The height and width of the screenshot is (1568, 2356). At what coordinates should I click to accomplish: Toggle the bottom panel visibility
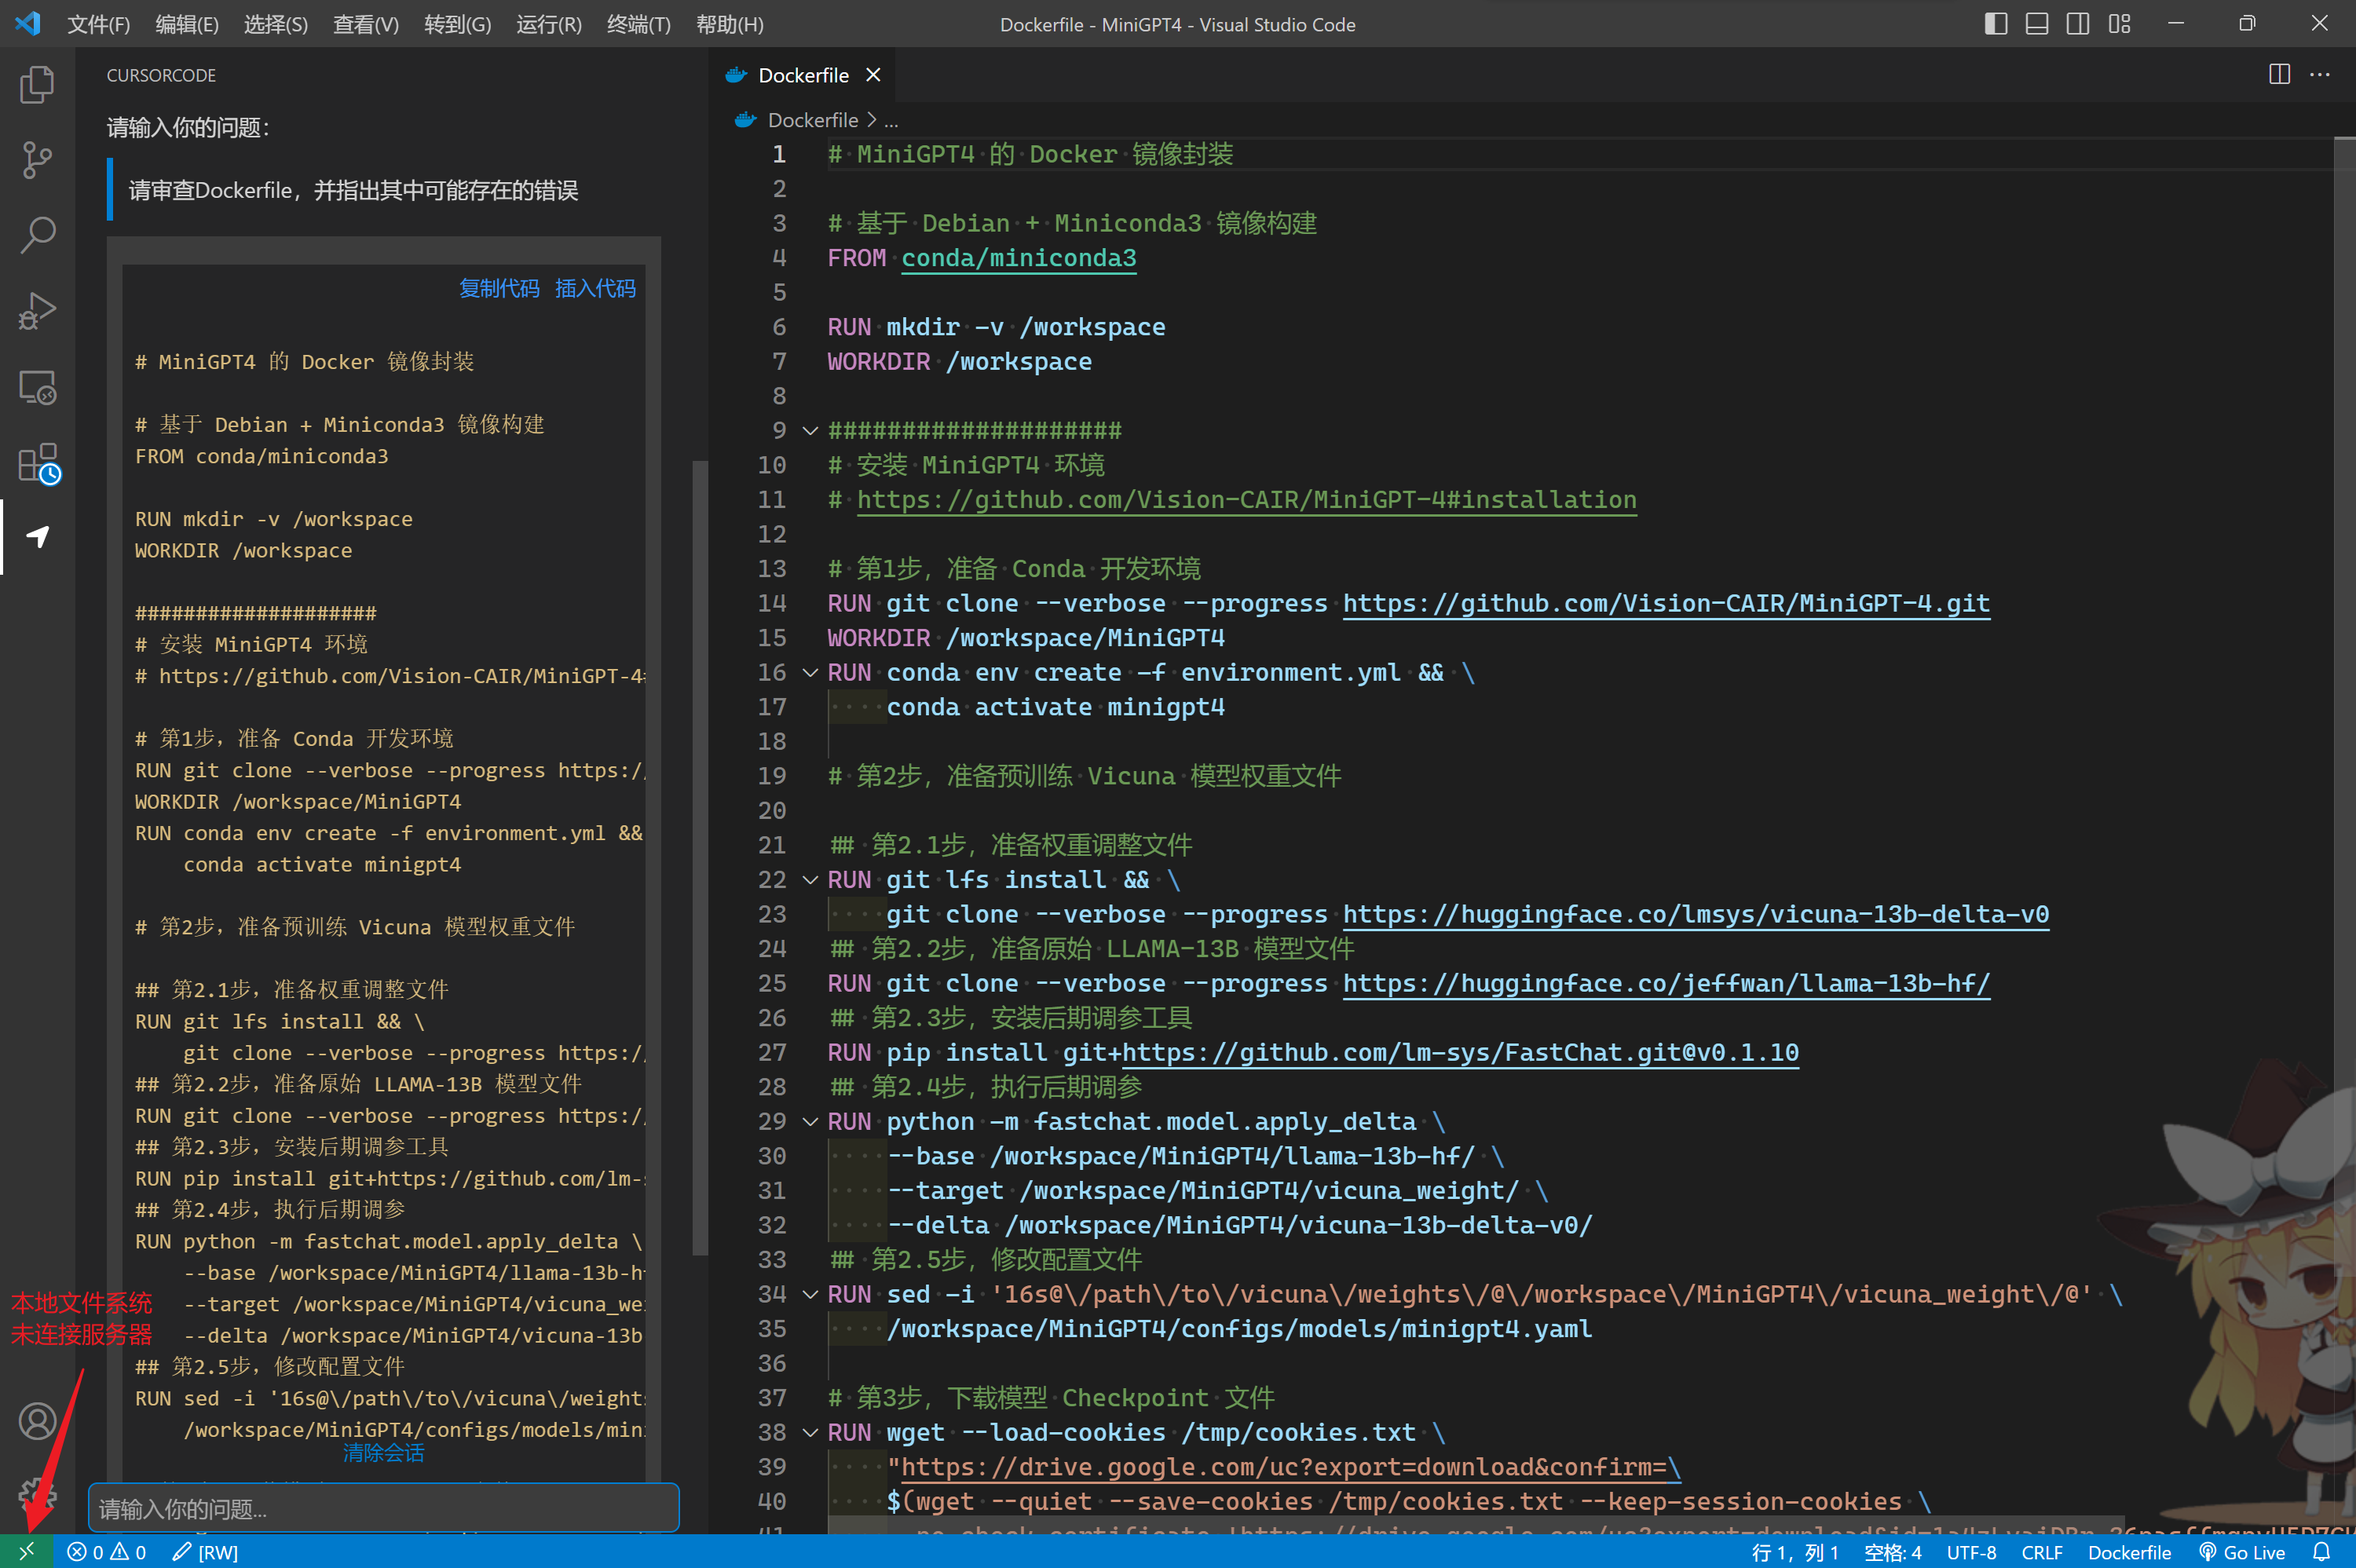click(x=2036, y=23)
